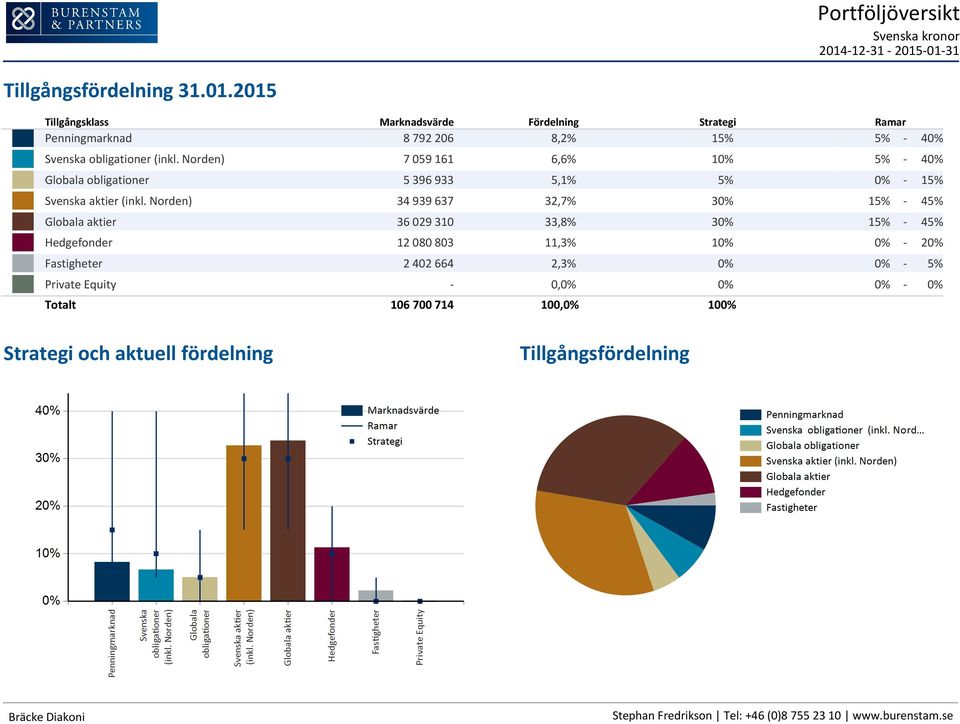The image size is (960, 724).
Task: Open the www.burenstam.se website link
Action: [902, 715]
